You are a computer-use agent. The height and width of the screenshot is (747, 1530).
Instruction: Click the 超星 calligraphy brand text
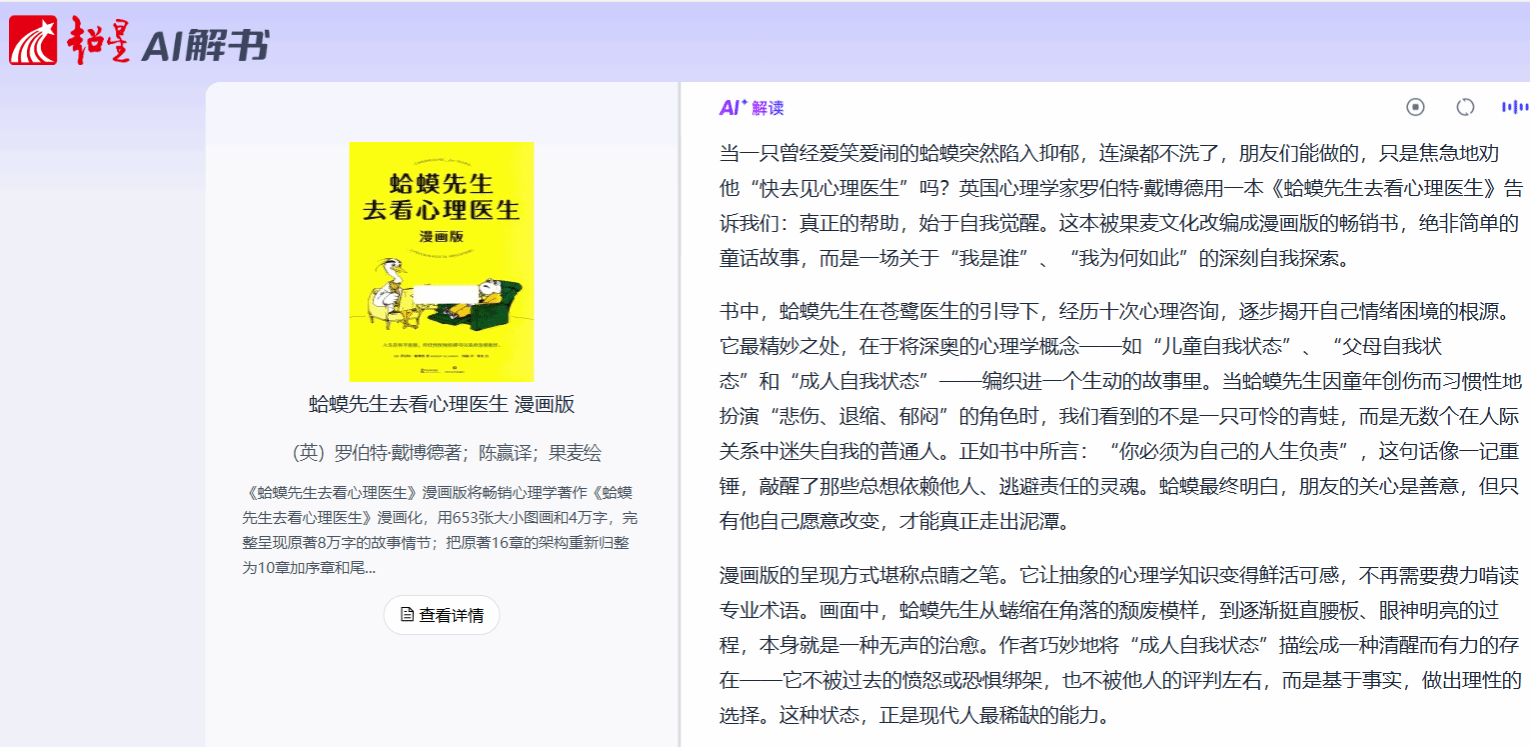98,42
